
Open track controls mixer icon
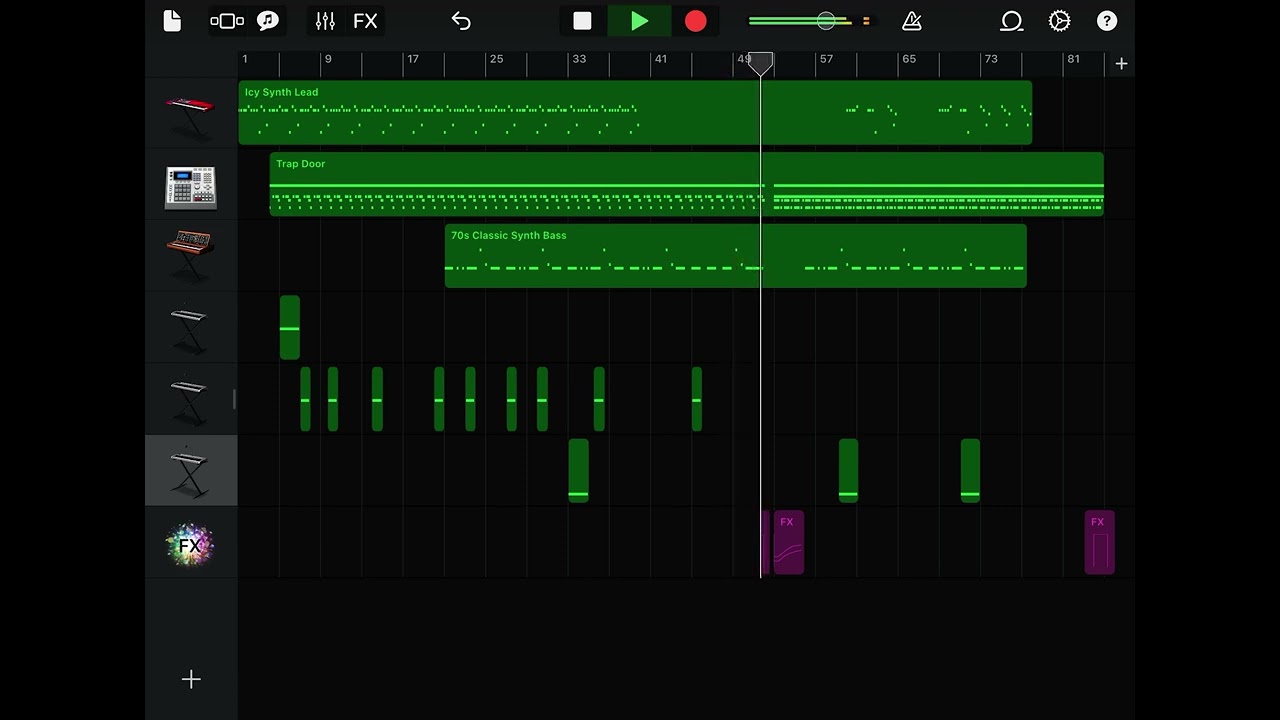pos(325,21)
